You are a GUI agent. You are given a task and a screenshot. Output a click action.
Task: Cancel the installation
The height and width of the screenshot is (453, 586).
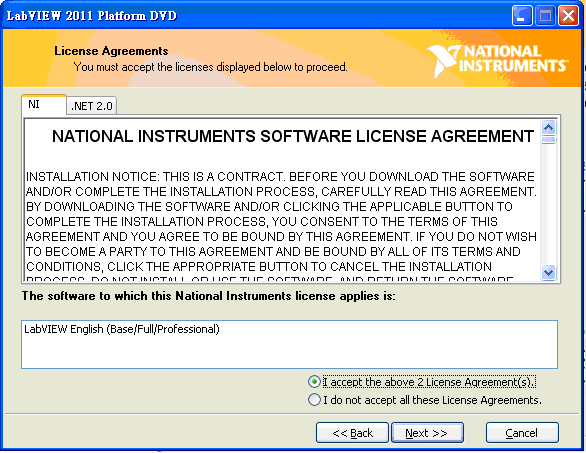[522, 433]
